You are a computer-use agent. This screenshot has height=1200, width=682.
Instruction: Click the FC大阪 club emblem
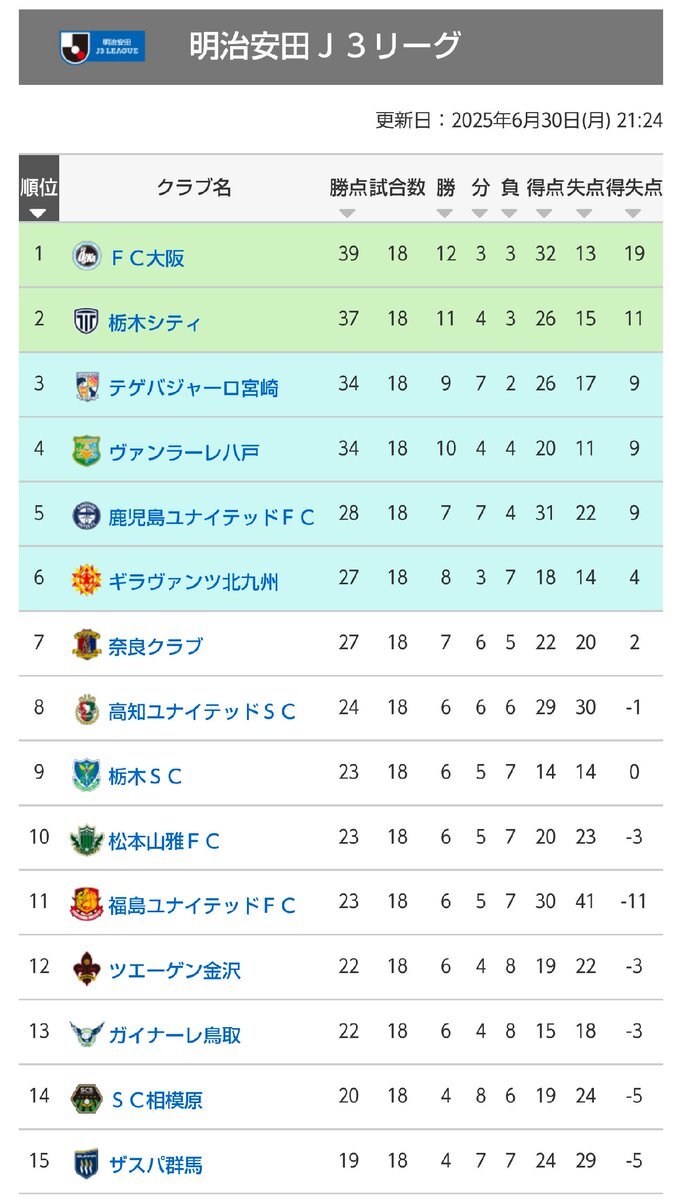tap(87, 256)
